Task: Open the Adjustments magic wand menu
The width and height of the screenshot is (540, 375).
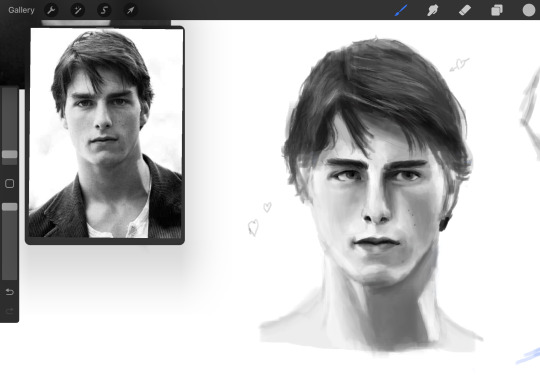Action: [x=77, y=10]
